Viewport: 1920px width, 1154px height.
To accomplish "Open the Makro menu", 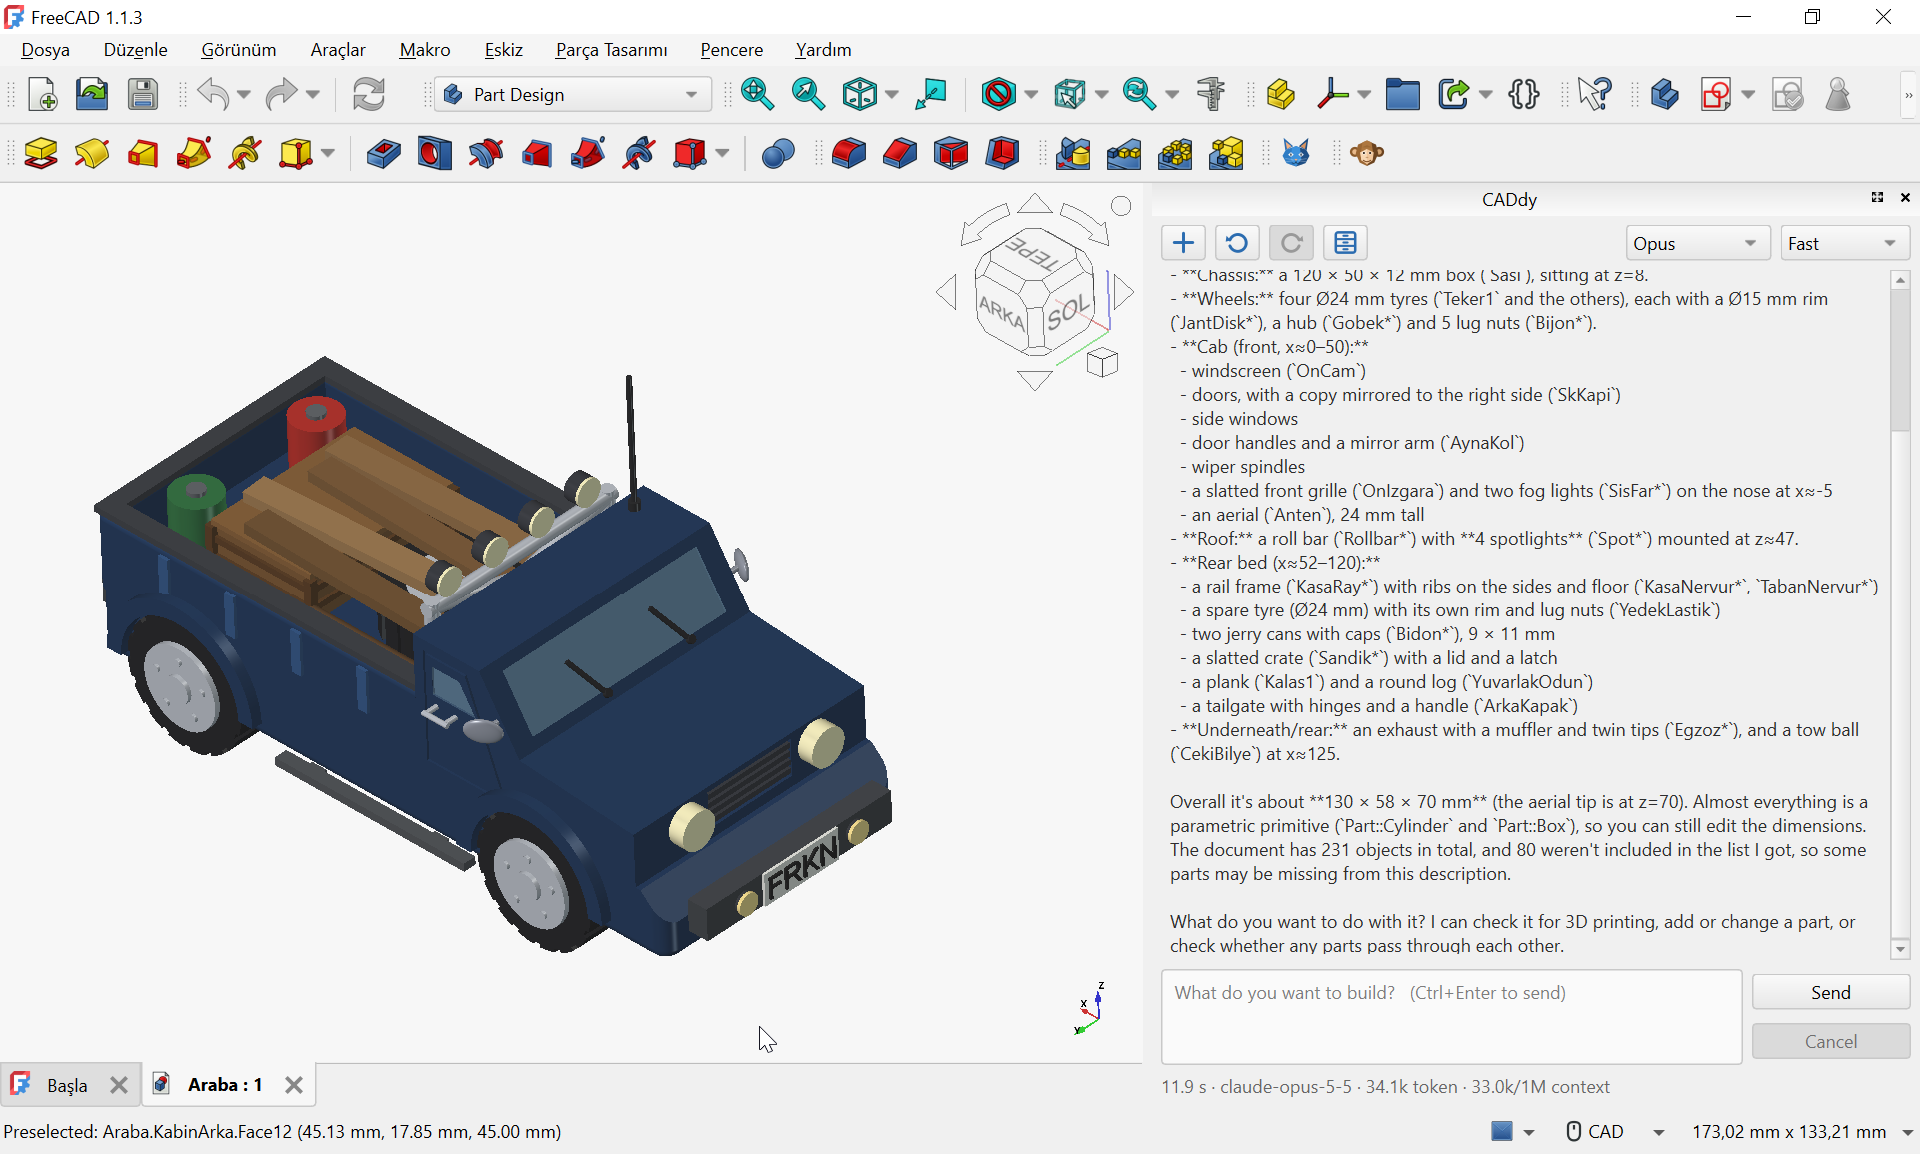I will [425, 50].
